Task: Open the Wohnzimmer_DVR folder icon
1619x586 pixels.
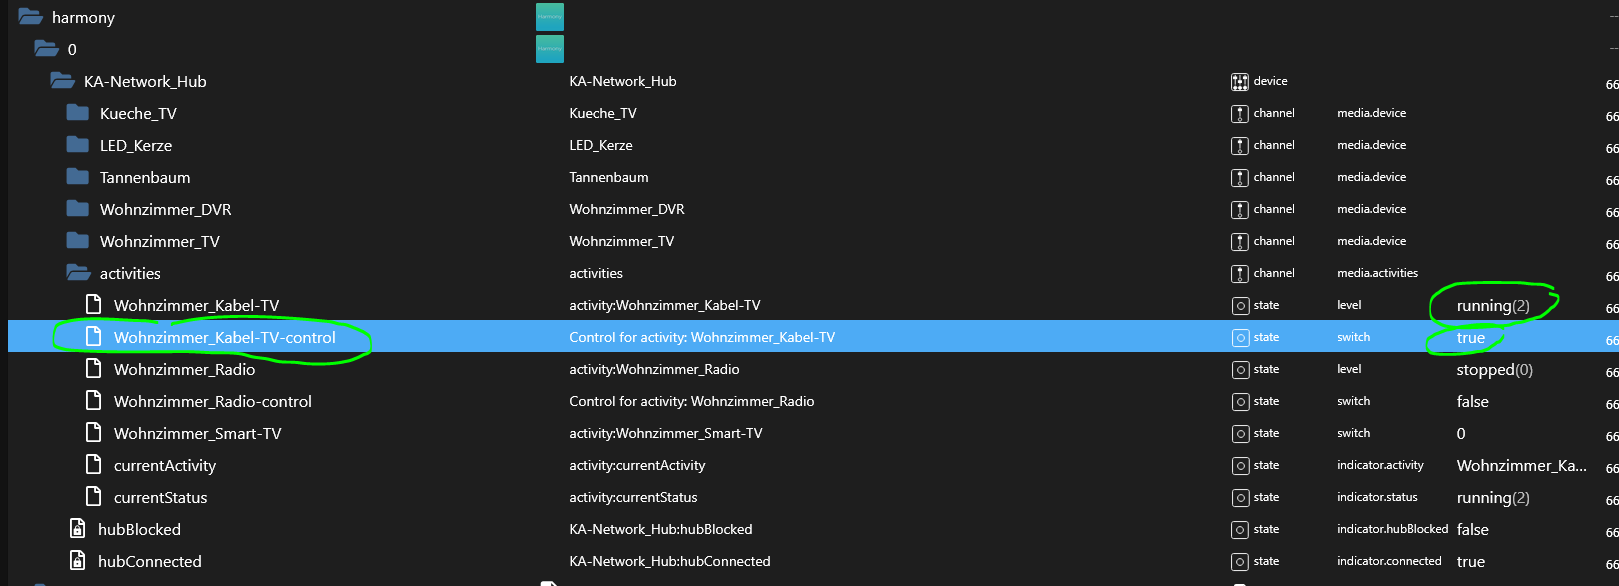Action: pyautogui.click(x=79, y=209)
